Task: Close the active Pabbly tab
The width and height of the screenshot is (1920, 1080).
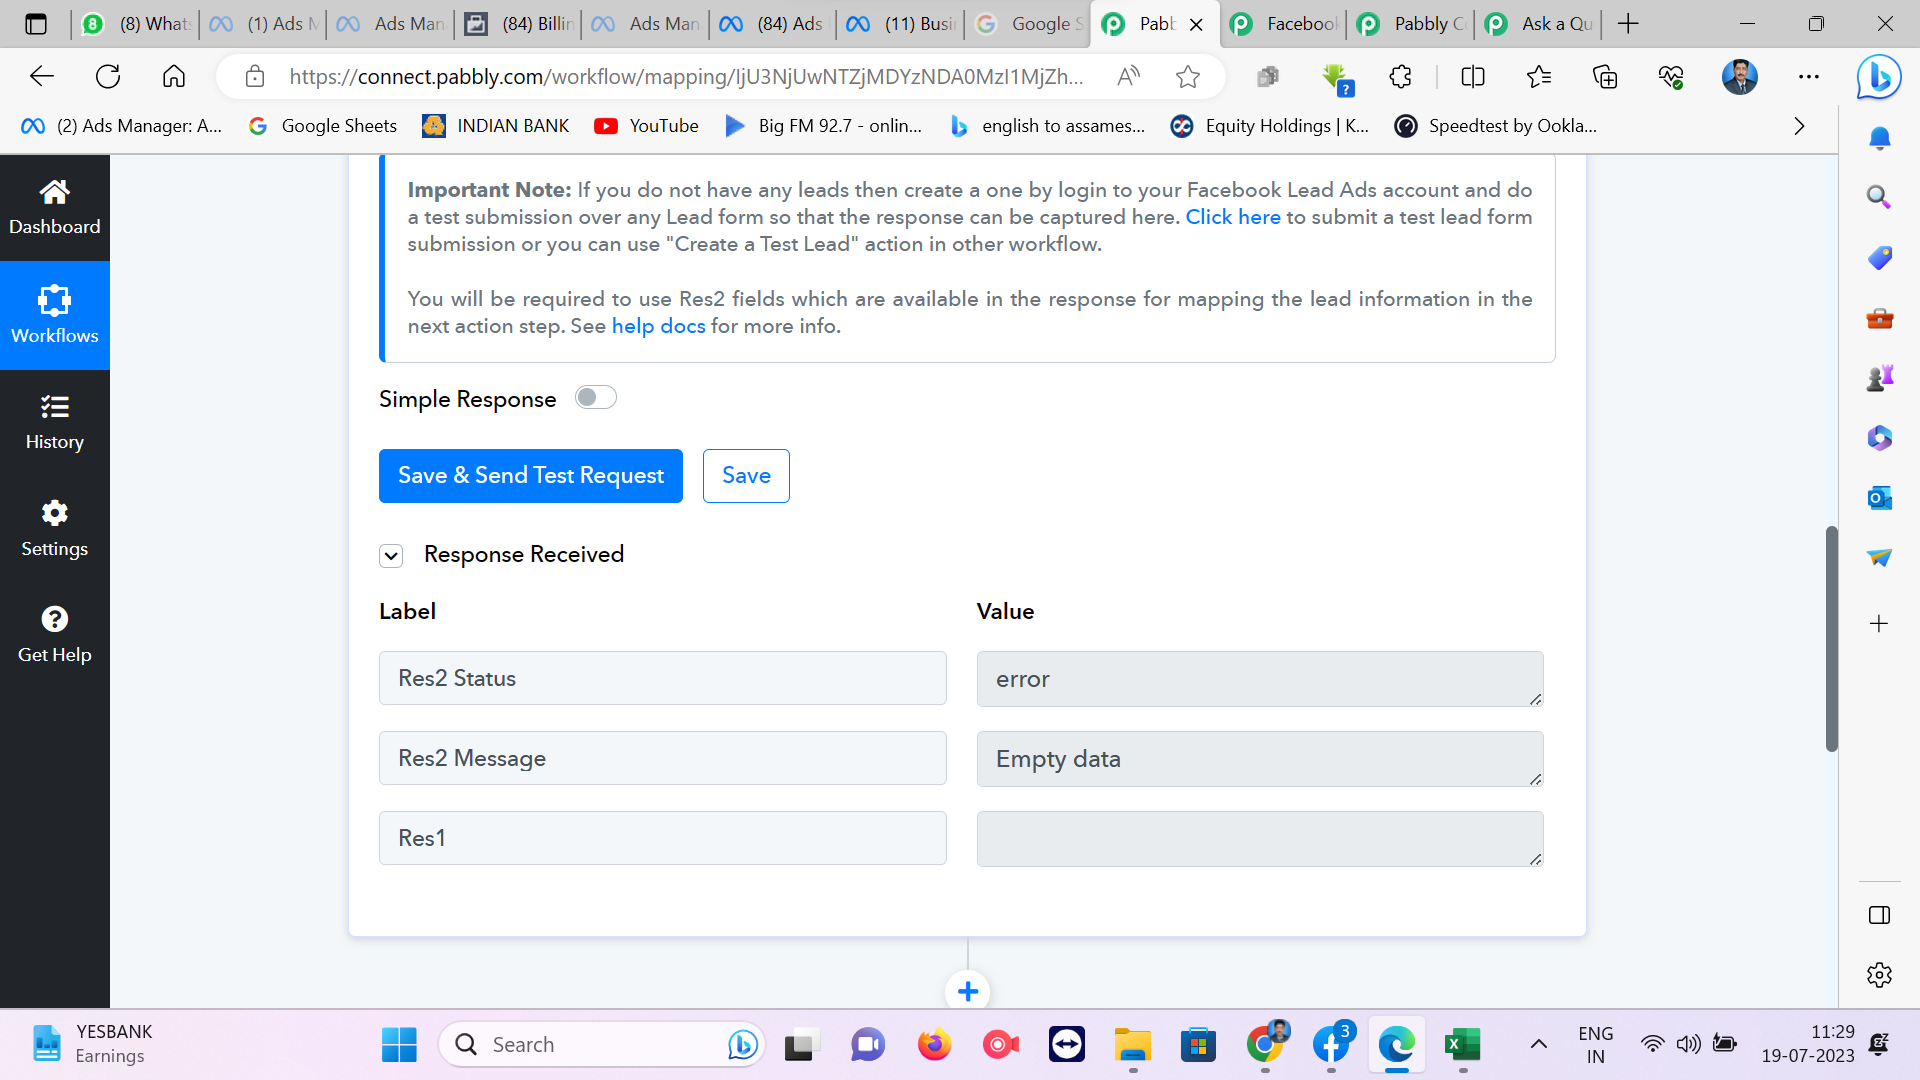Action: [1196, 25]
